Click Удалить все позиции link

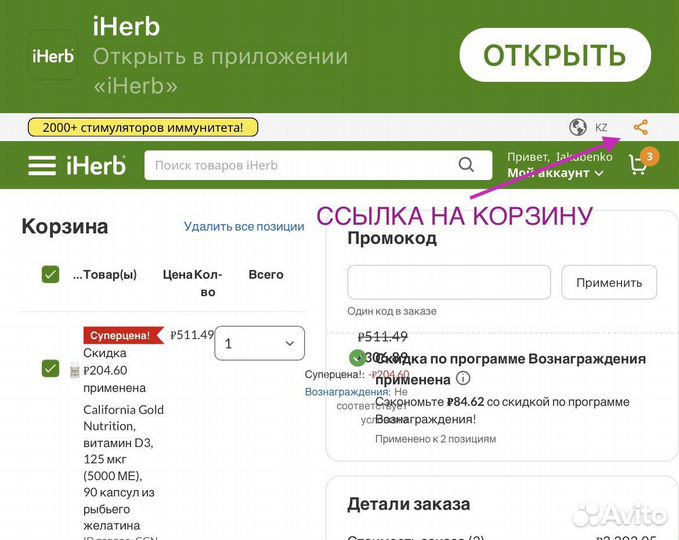click(x=244, y=226)
